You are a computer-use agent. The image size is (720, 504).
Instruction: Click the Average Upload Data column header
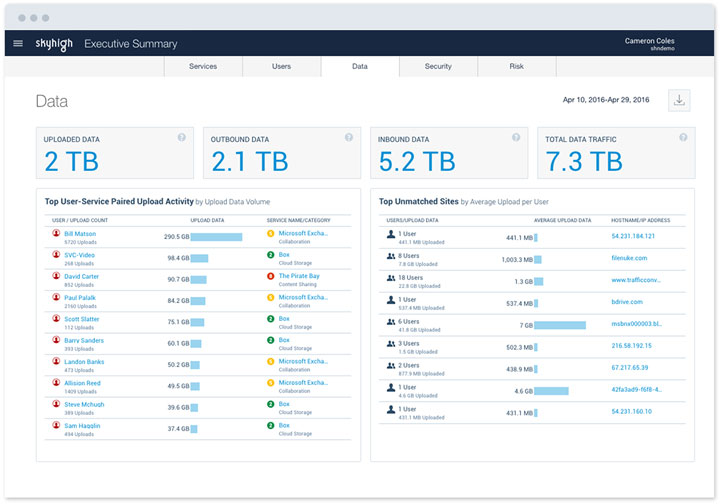562,220
